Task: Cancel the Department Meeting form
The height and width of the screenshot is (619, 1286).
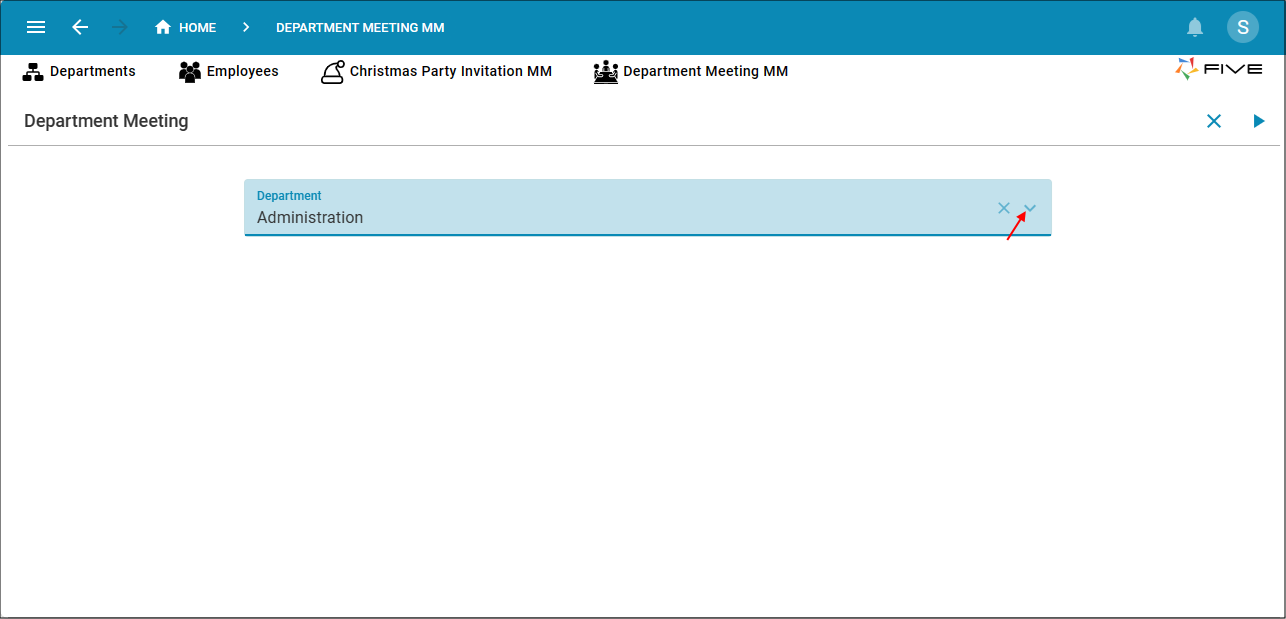Action: 1214,121
